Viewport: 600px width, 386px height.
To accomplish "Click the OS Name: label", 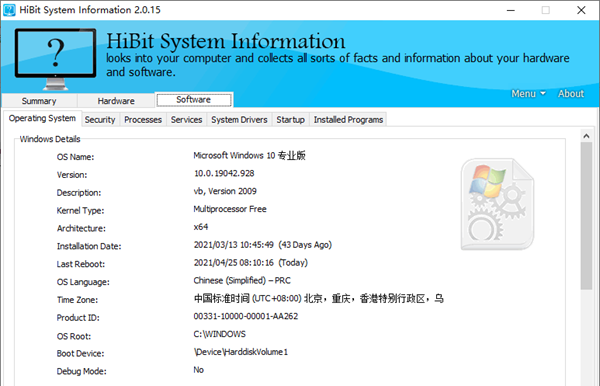I will point(75,157).
